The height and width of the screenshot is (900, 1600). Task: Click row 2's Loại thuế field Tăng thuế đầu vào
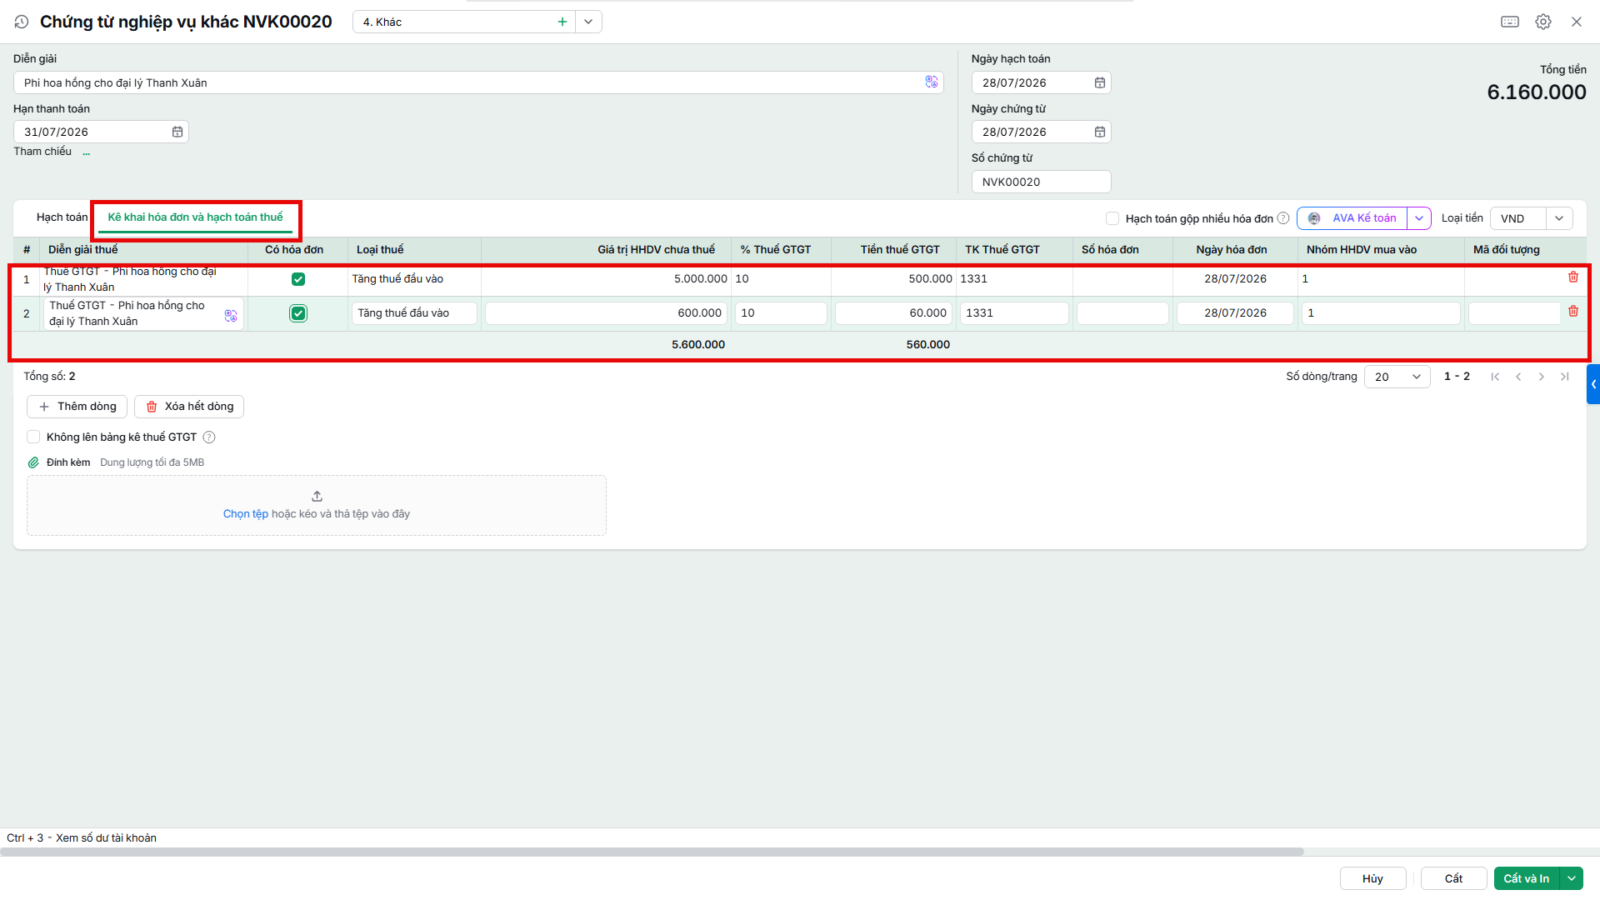413,313
